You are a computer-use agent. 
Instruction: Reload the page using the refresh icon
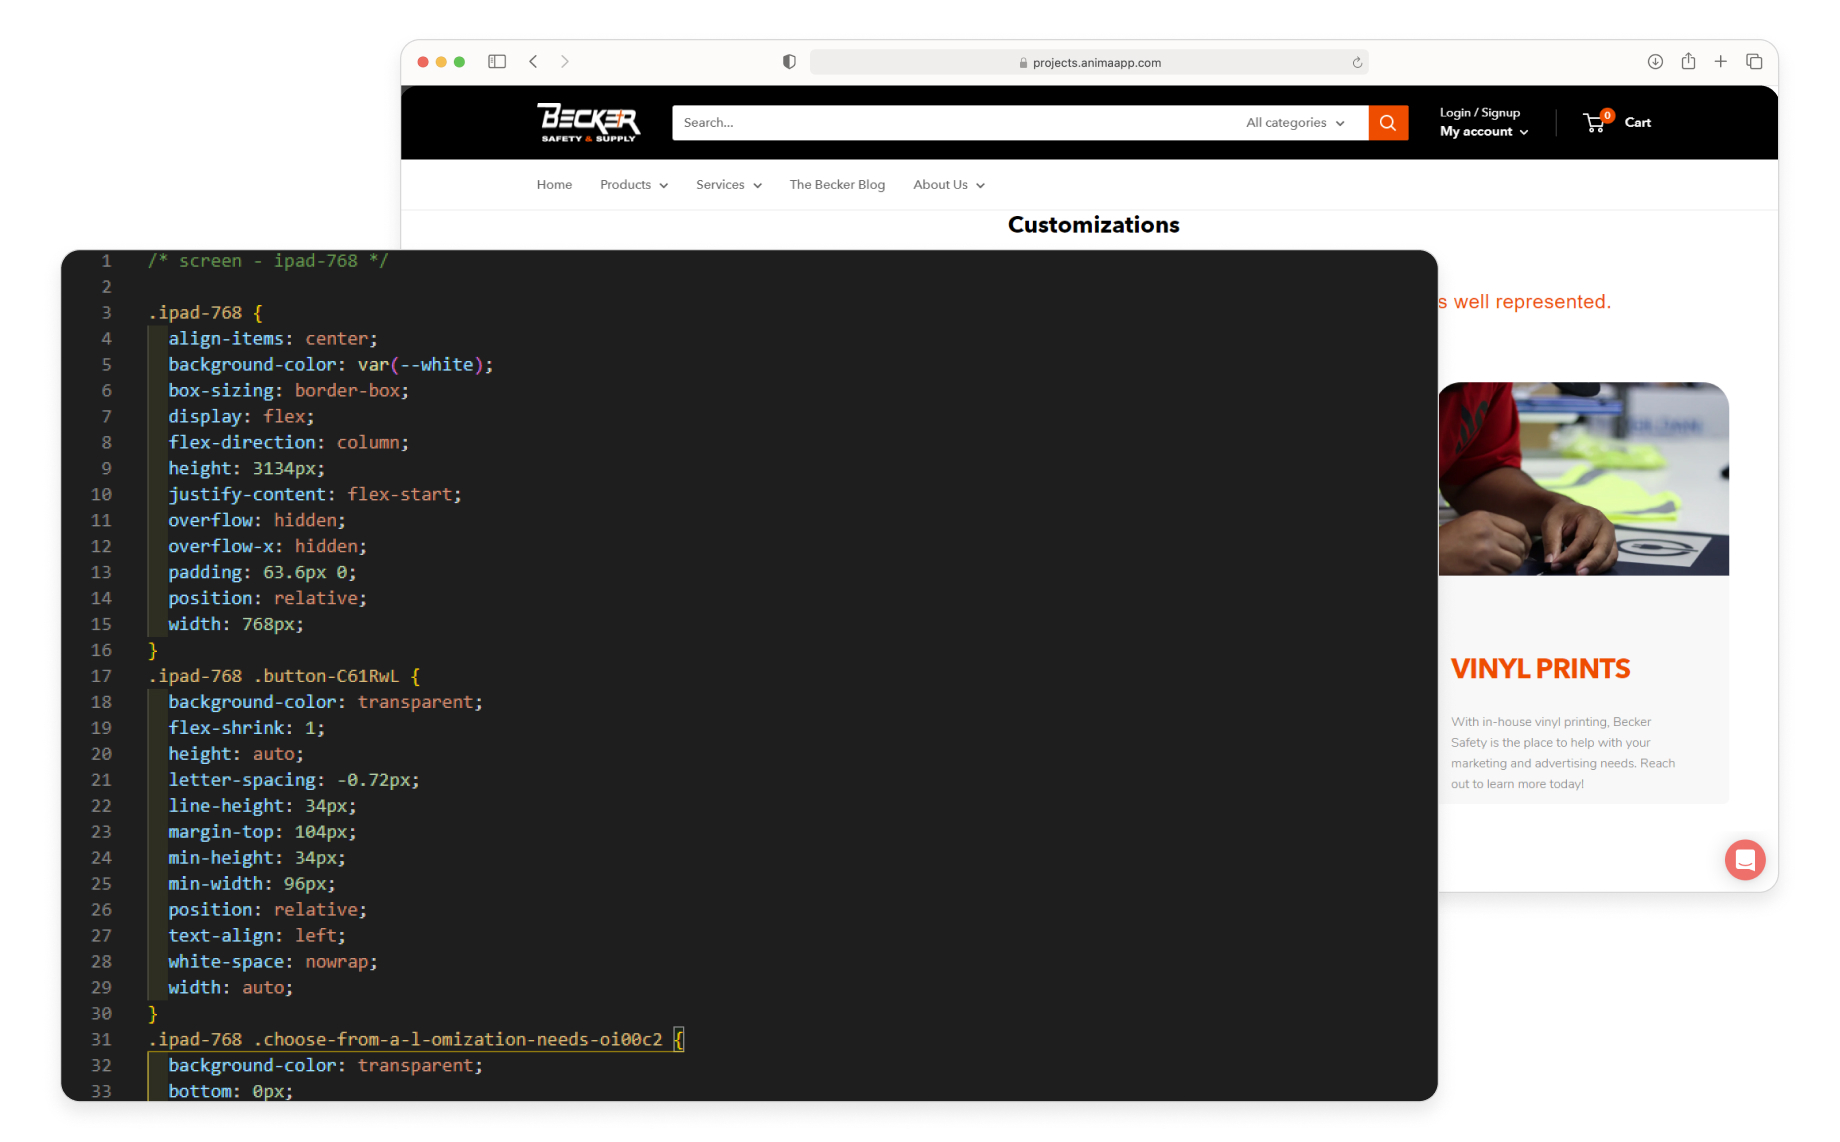click(1357, 63)
